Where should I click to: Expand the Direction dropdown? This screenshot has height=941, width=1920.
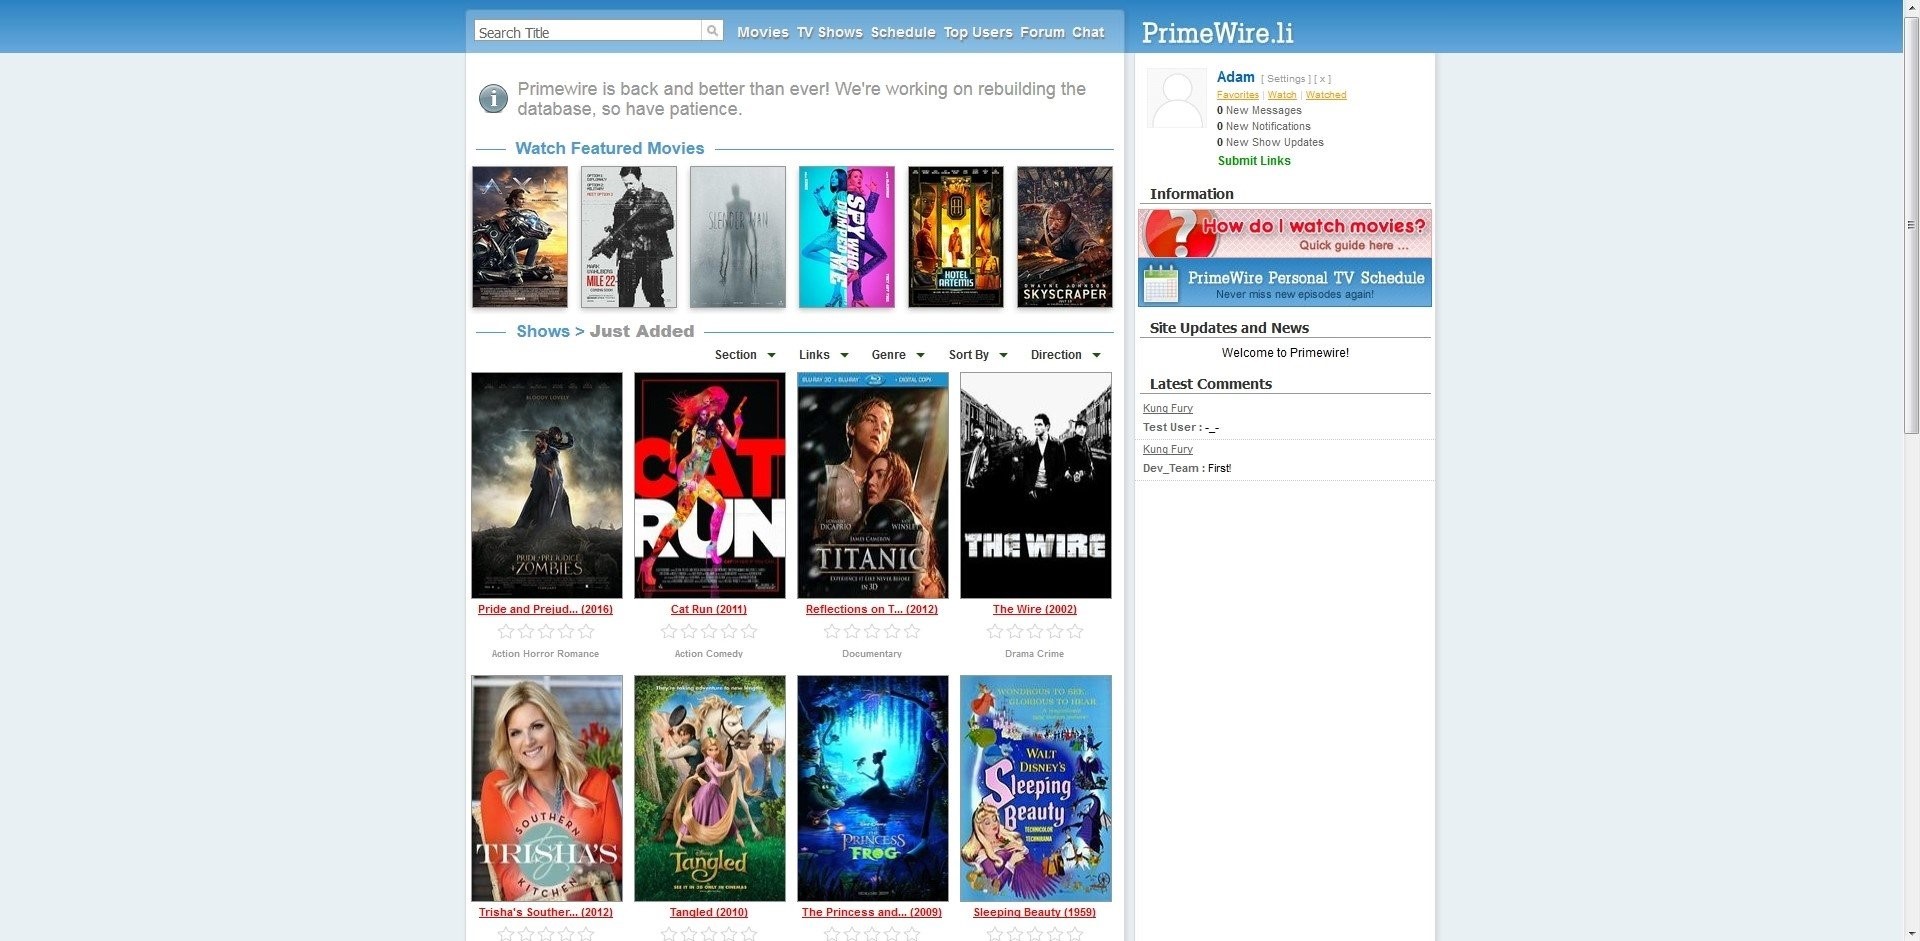coord(1066,355)
